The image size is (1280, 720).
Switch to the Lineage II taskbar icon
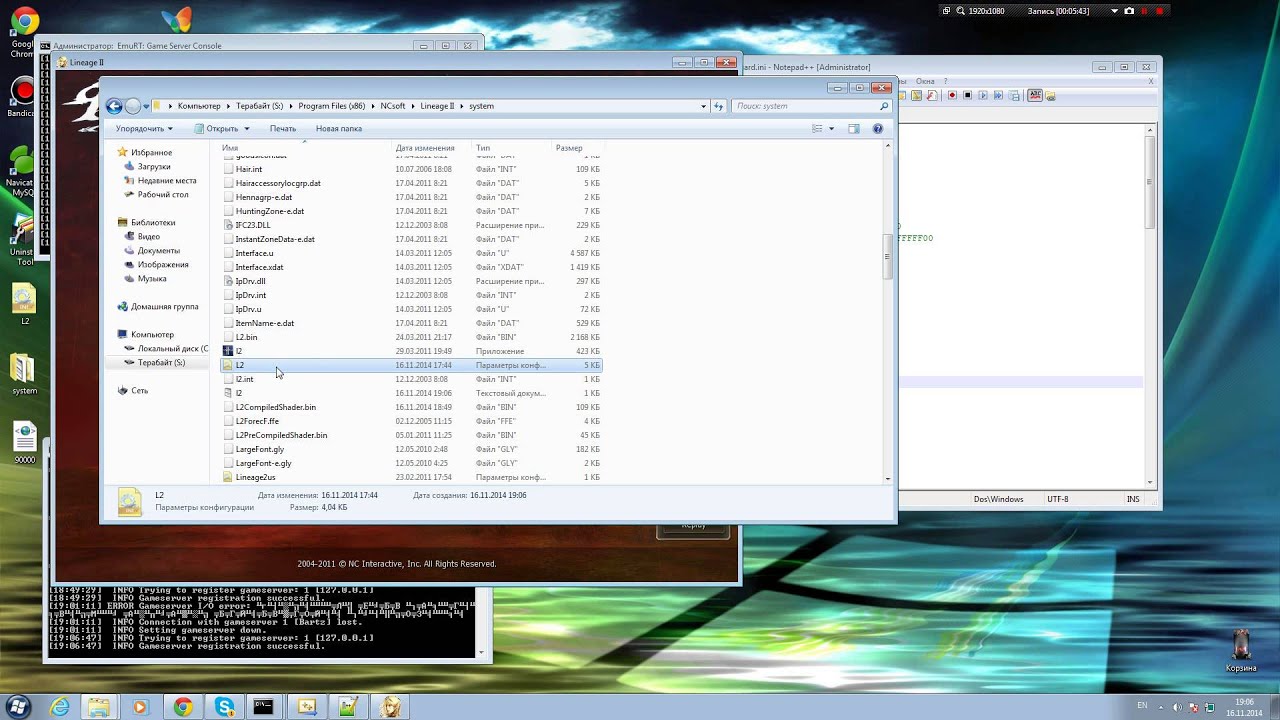click(x=388, y=706)
